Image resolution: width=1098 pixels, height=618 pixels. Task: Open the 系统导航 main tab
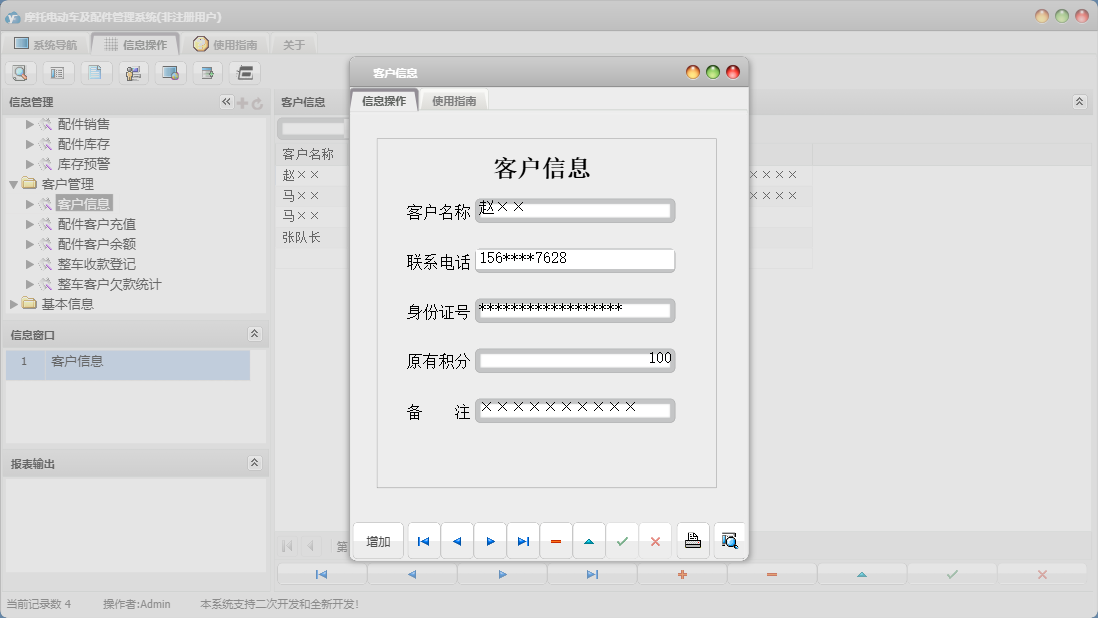[x=45, y=44]
